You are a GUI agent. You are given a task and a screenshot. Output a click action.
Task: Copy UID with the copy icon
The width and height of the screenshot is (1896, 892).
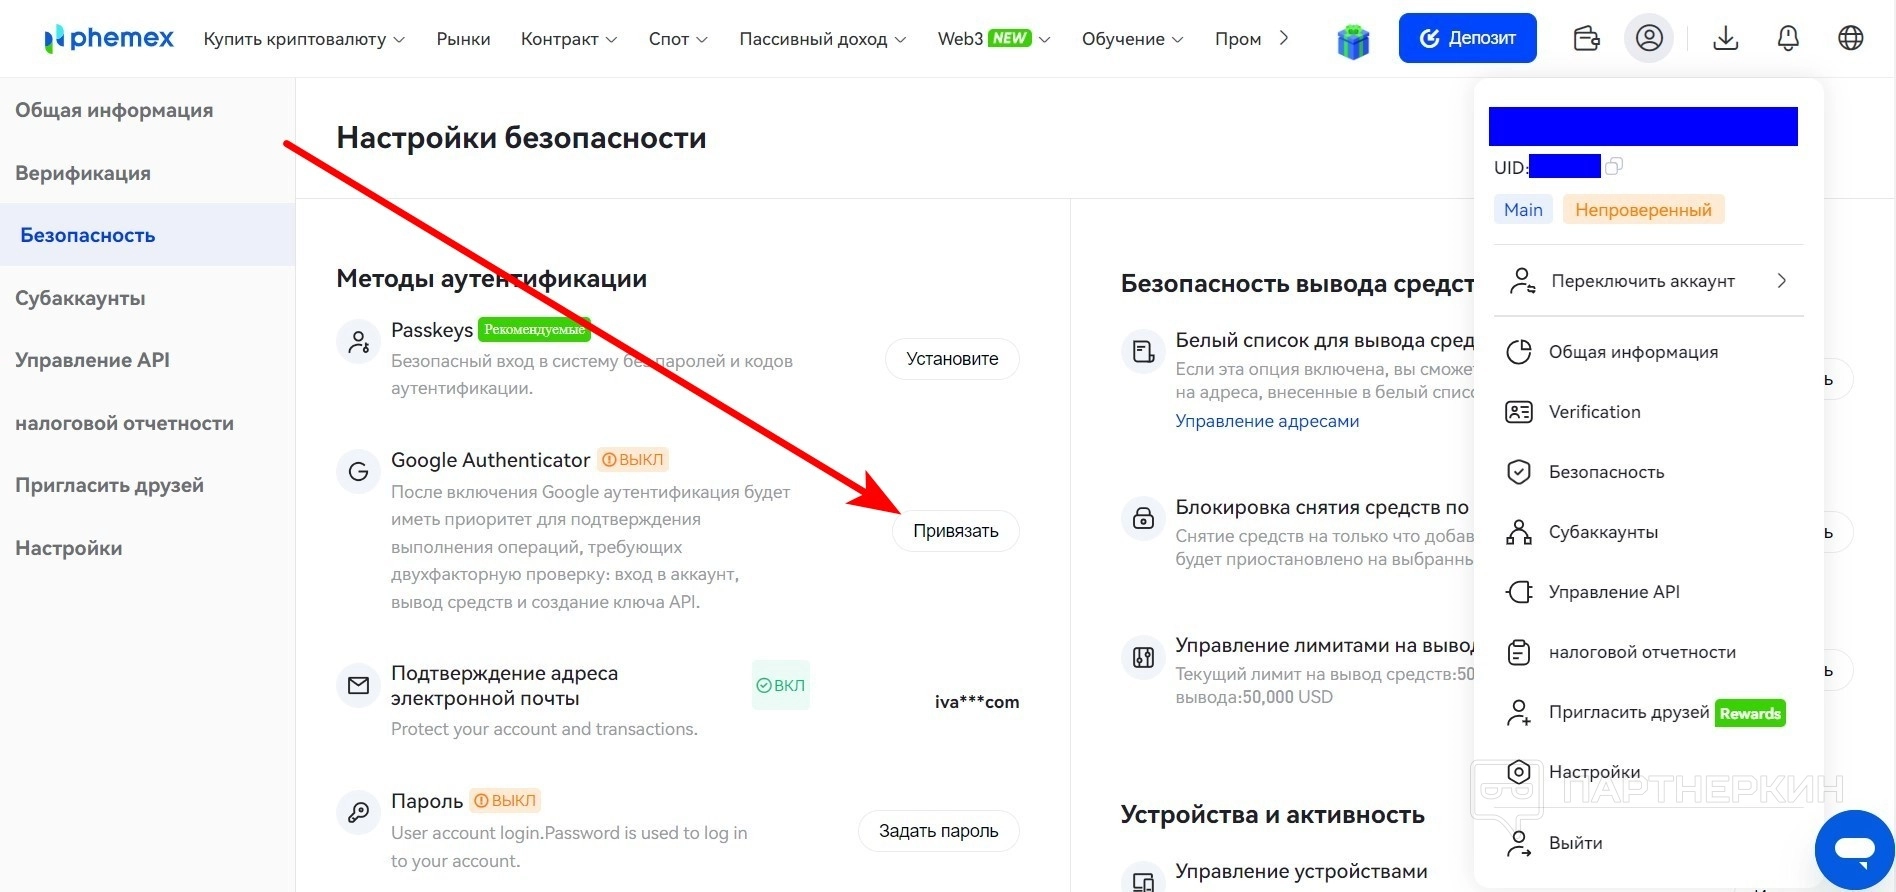(1614, 166)
